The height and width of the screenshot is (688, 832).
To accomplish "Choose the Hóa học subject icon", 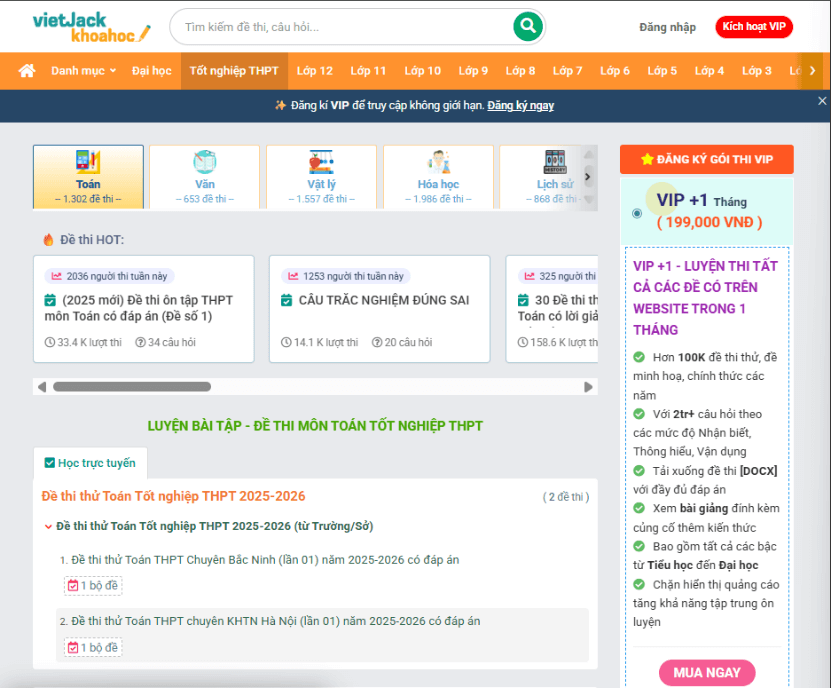I will click(438, 162).
